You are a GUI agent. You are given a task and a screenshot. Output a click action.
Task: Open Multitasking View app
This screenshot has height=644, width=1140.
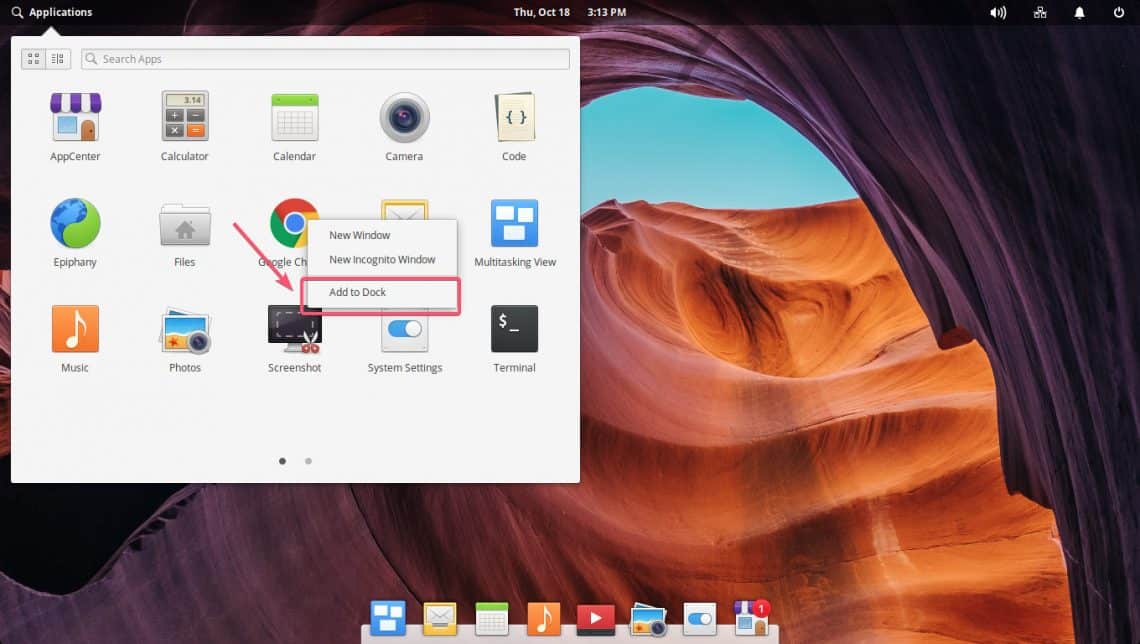coord(514,224)
